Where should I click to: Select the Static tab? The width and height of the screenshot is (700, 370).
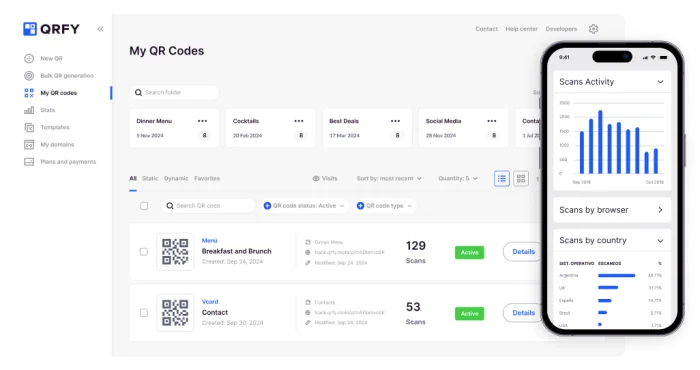click(x=150, y=179)
